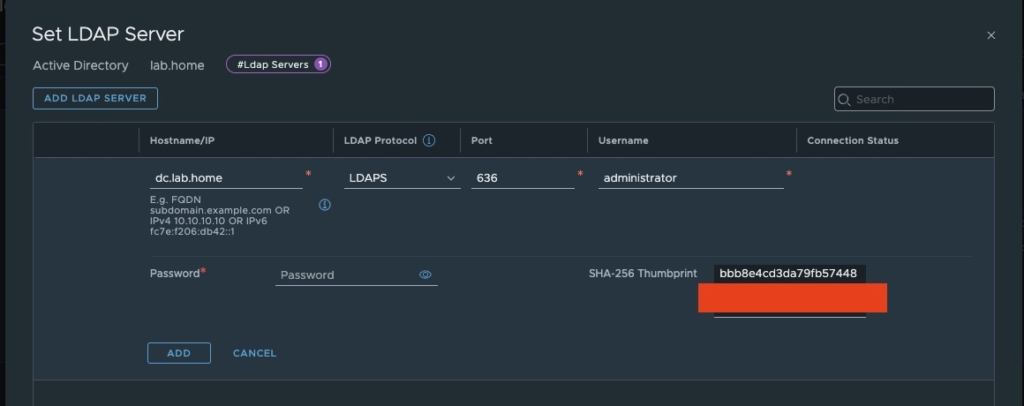Screen dimensions: 1024x406
Task: Click the Port column header
Action: (x=481, y=141)
